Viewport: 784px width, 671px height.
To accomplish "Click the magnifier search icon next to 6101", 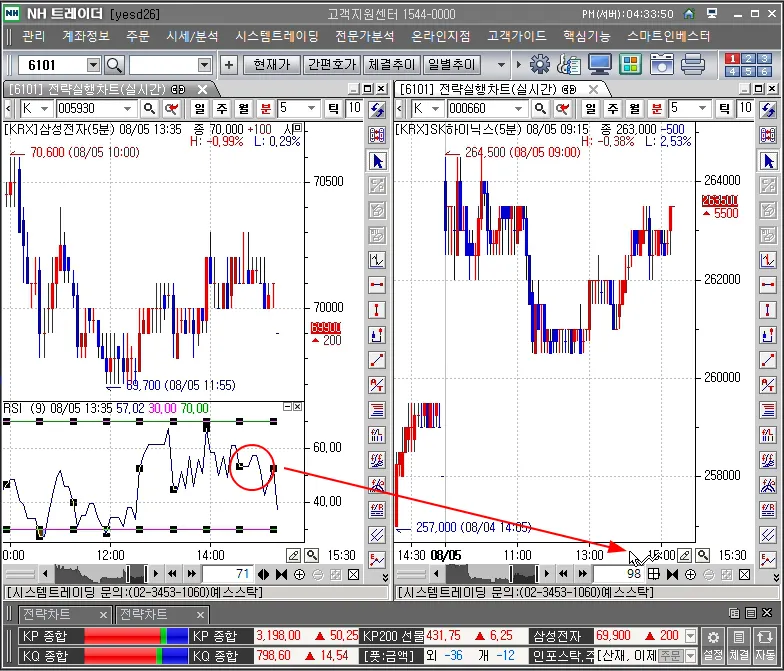I will [x=114, y=65].
